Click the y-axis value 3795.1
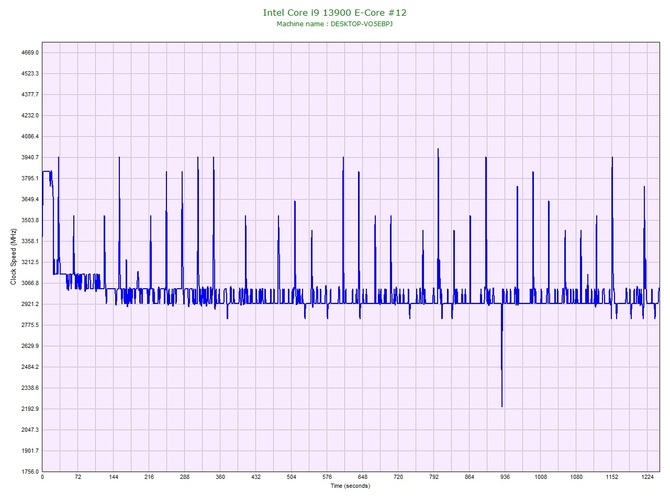The height and width of the screenshot is (503, 670). (x=30, y=178)
